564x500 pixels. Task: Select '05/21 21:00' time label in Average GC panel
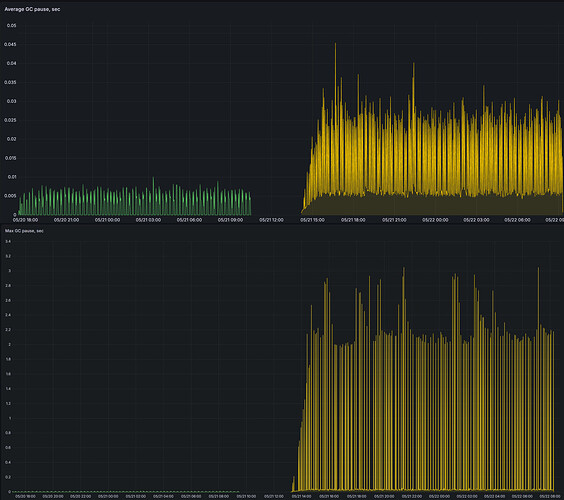tap(394, 220)
